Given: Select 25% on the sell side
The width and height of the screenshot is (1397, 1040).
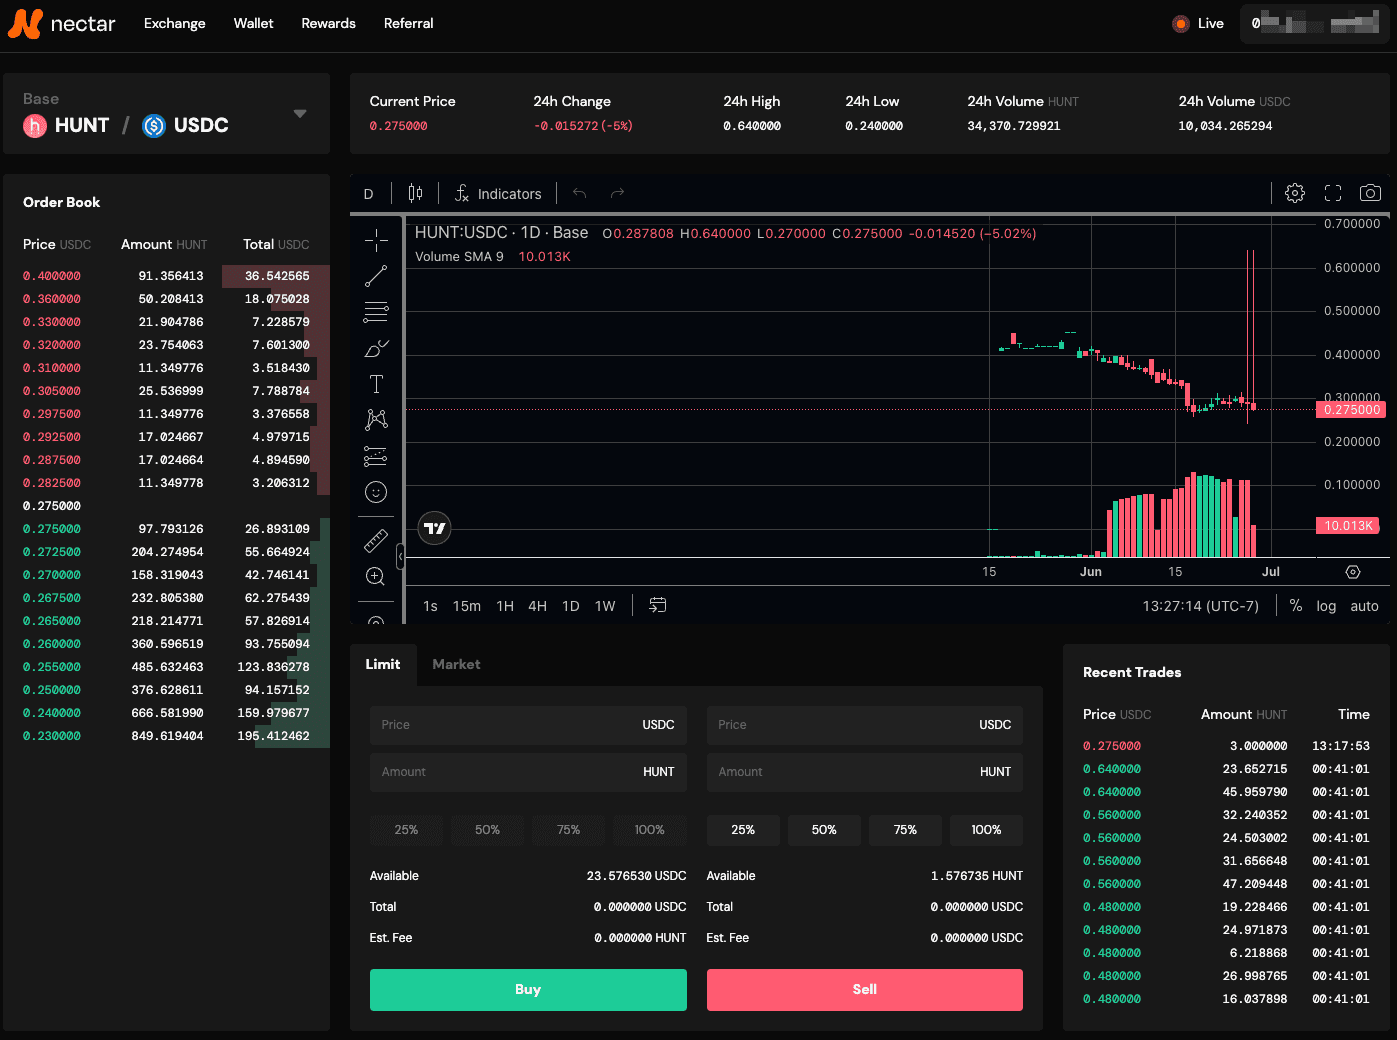Looking at the screenshot, I should click(x=743, y=830).
